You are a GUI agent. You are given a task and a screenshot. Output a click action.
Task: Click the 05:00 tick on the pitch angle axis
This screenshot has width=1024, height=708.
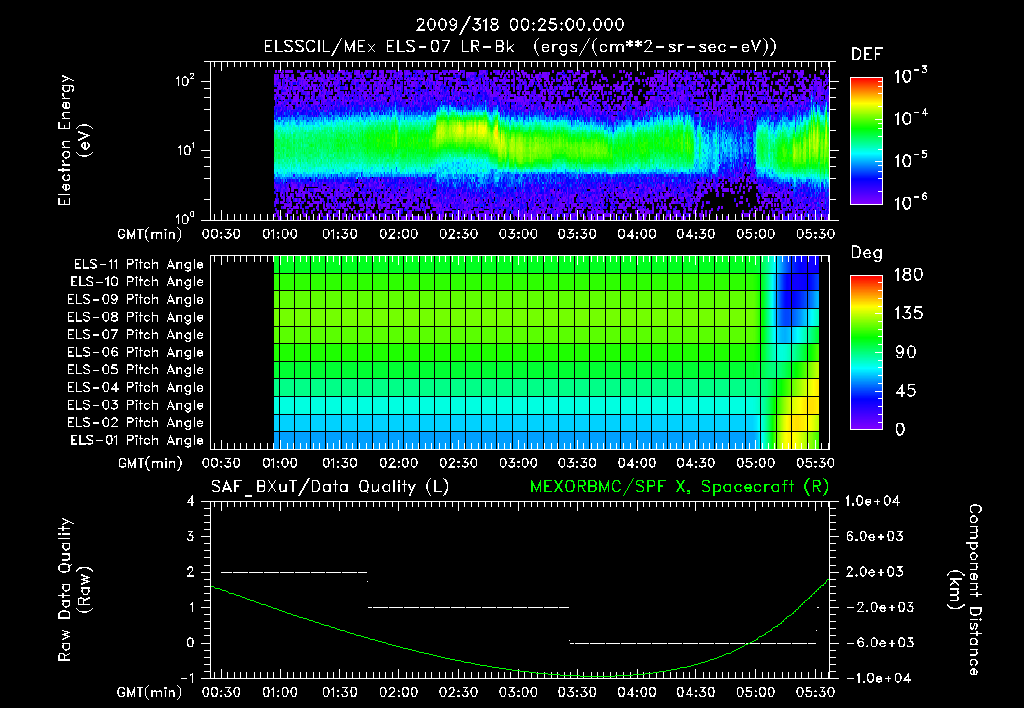[x=756, y=463]
